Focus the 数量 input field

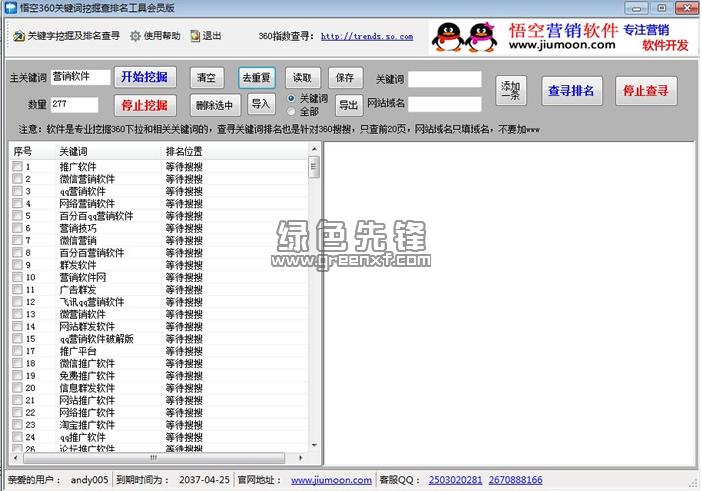coord(74,105)
